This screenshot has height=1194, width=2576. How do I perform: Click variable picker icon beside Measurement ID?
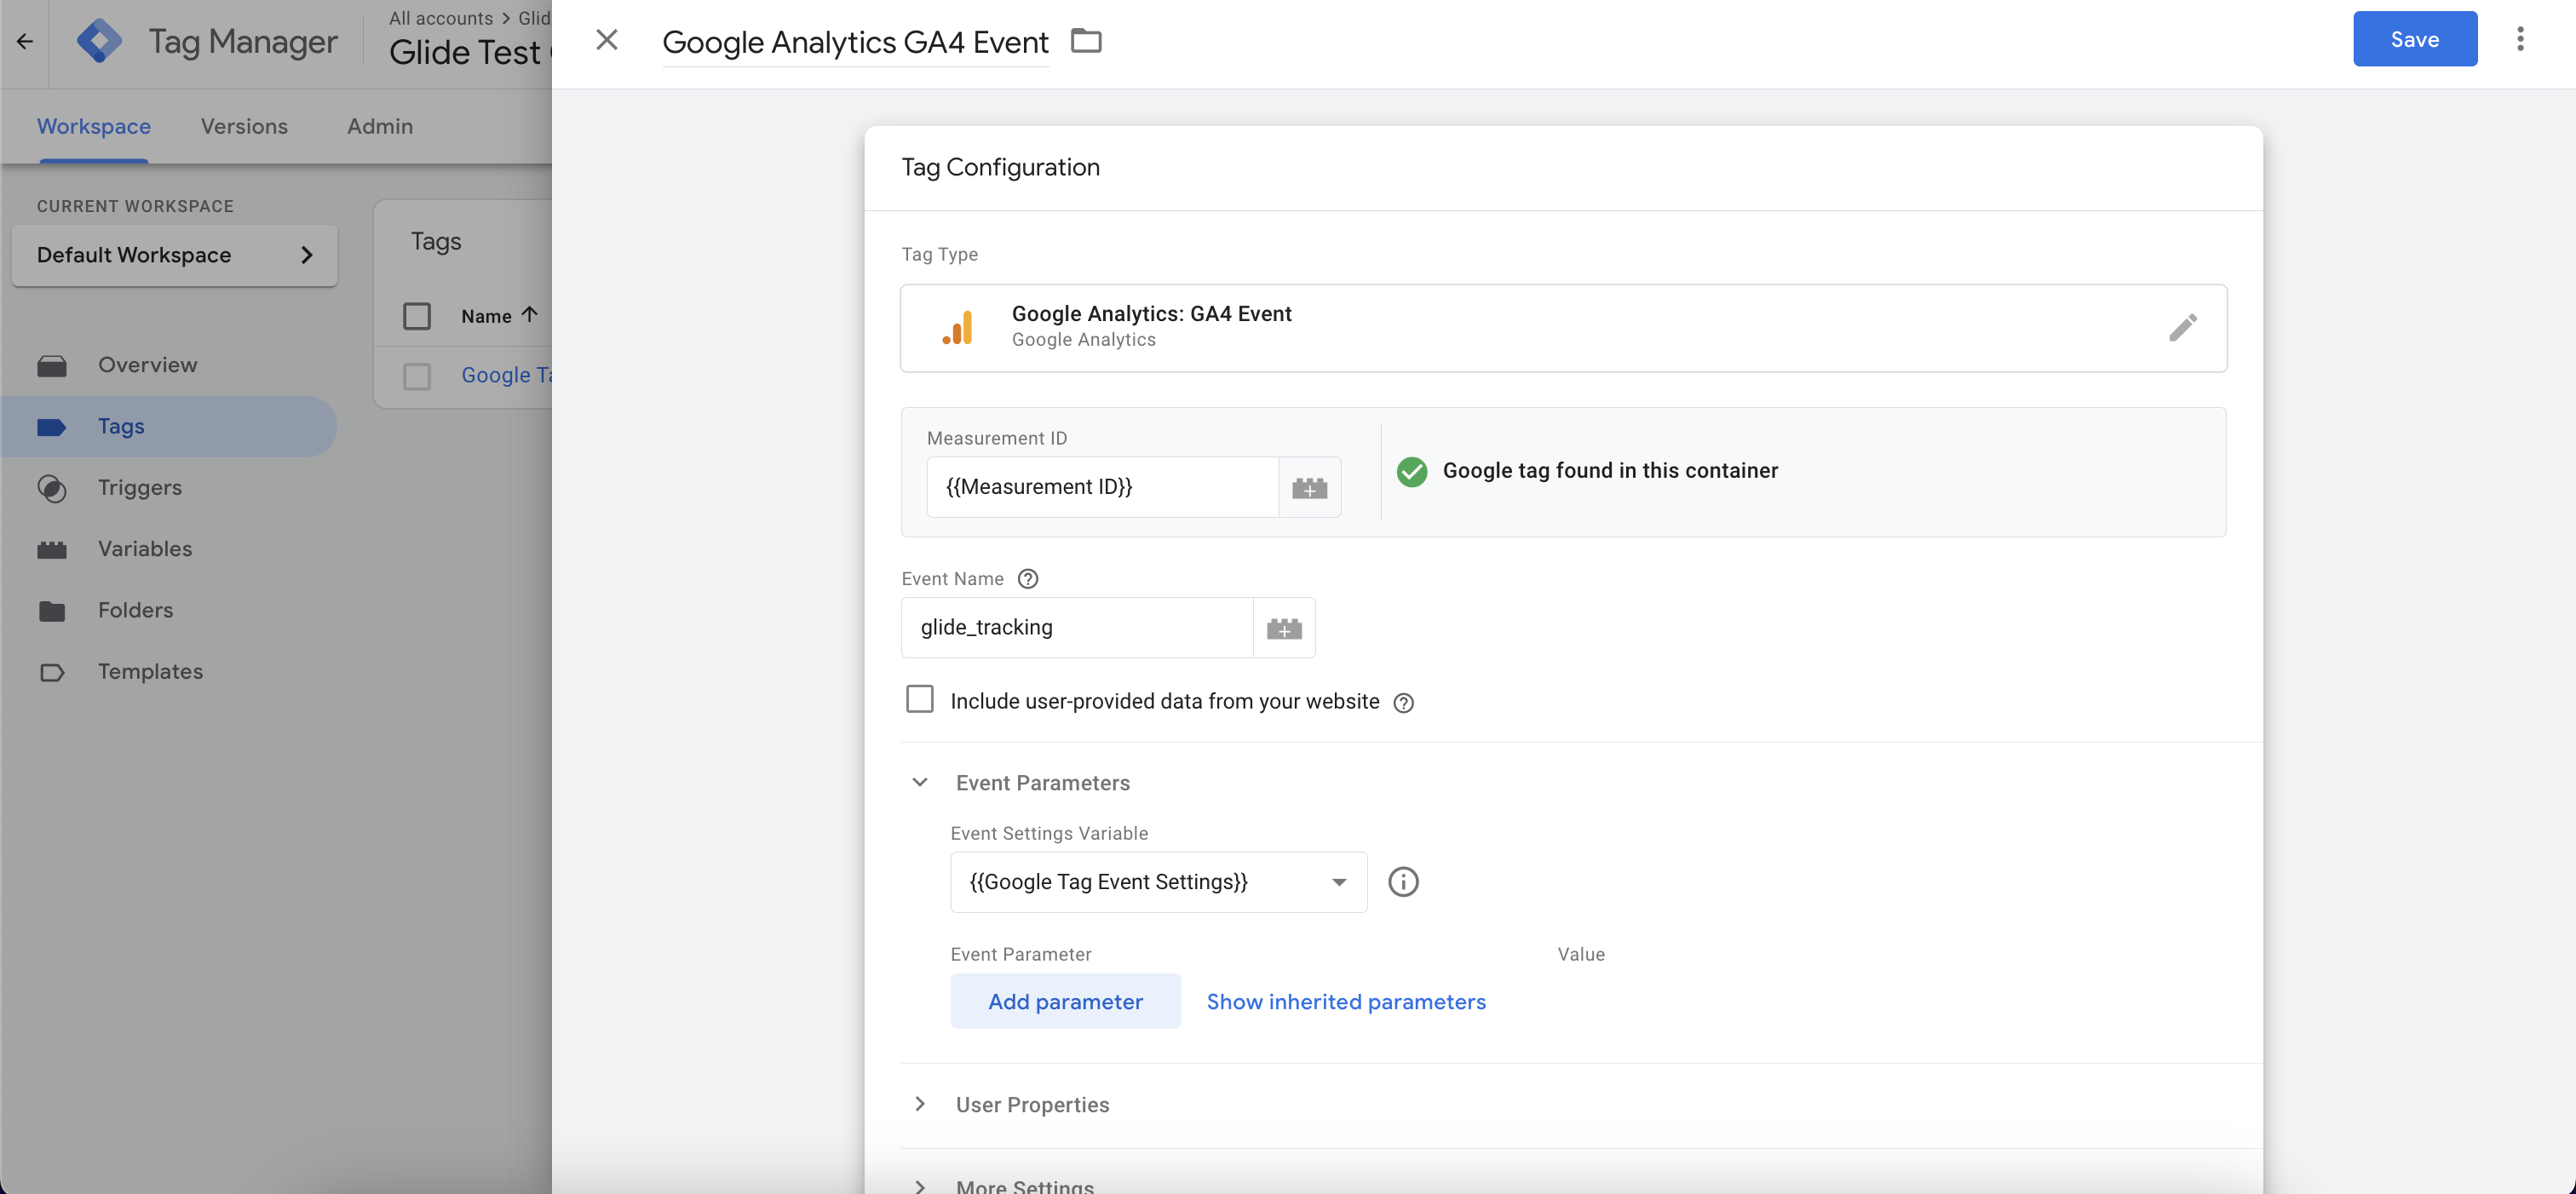pos(1309,487)
